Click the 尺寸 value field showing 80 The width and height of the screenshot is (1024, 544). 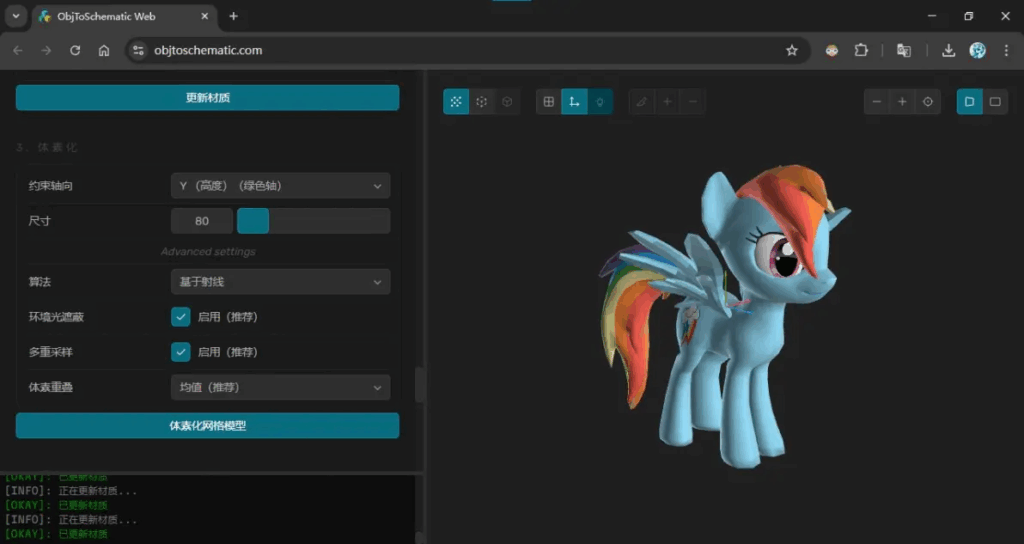202,221
